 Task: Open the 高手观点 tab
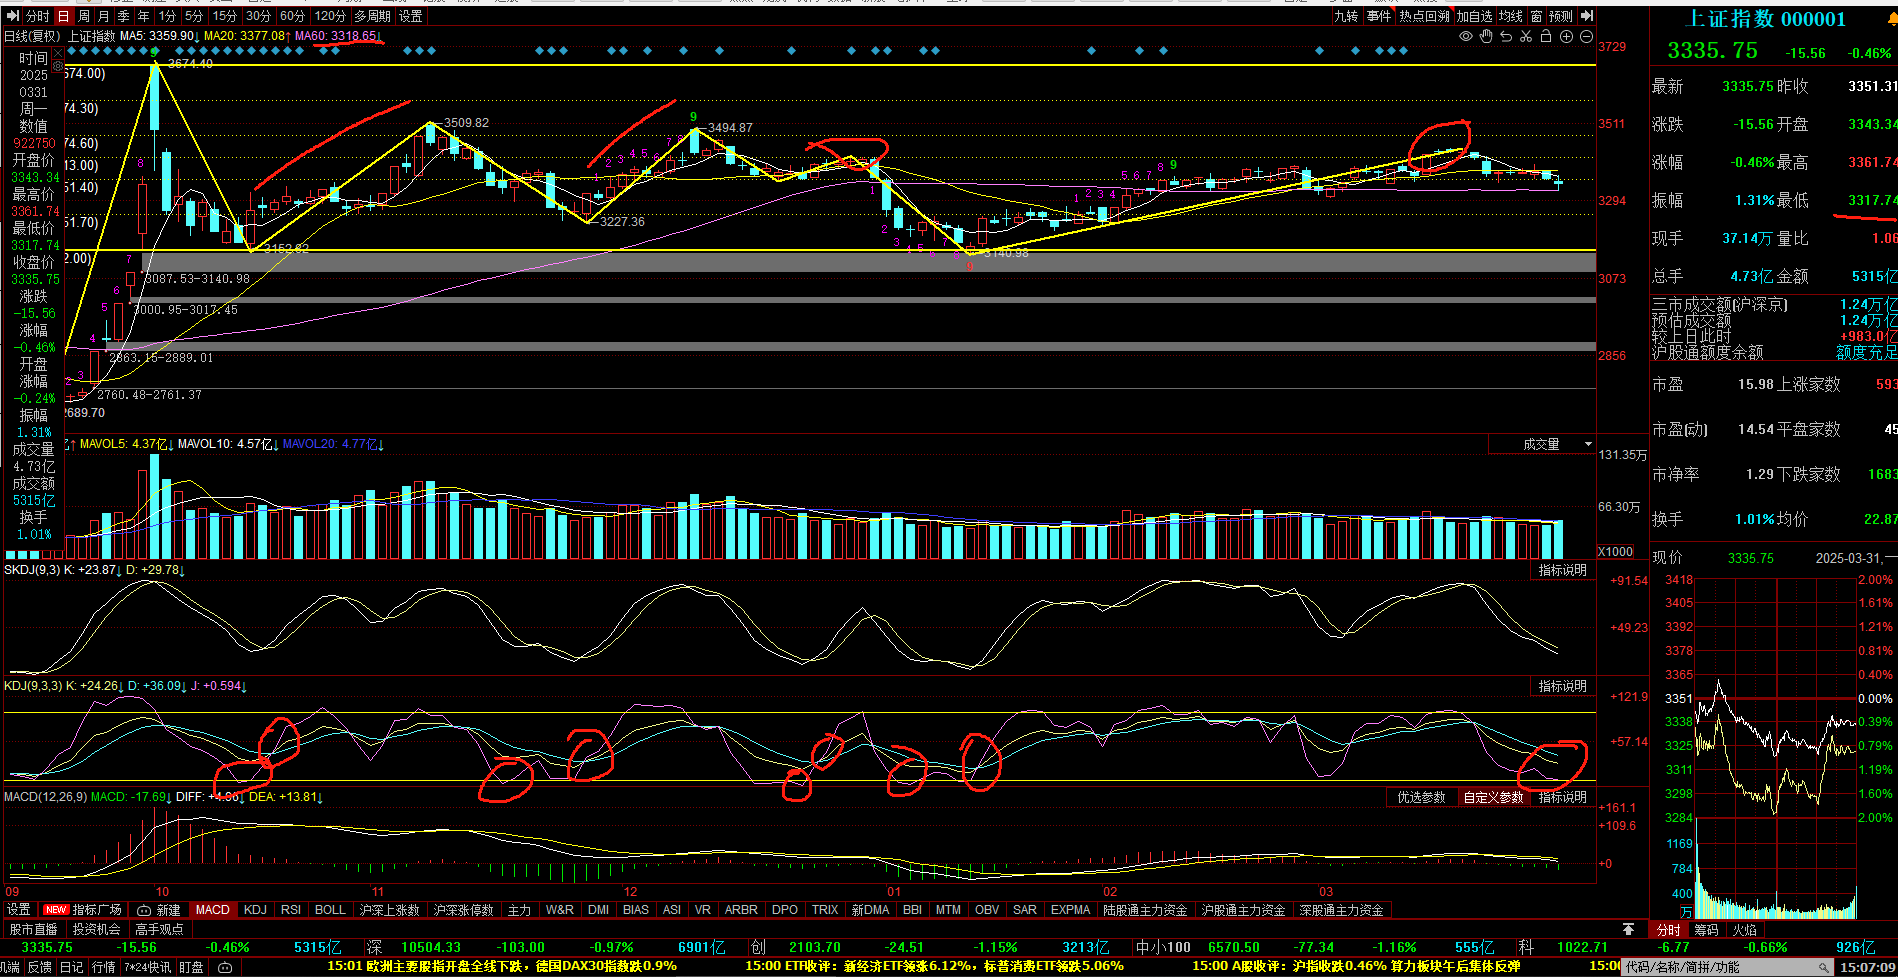159,929
